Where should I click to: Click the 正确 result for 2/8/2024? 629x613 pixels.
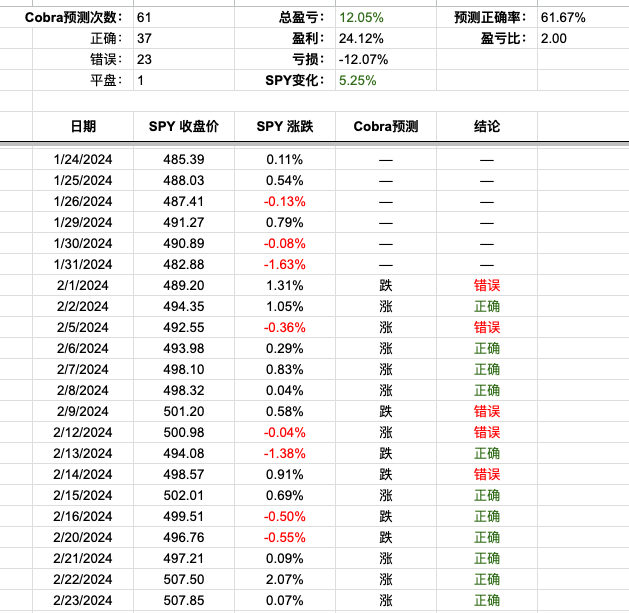(487, 390)
